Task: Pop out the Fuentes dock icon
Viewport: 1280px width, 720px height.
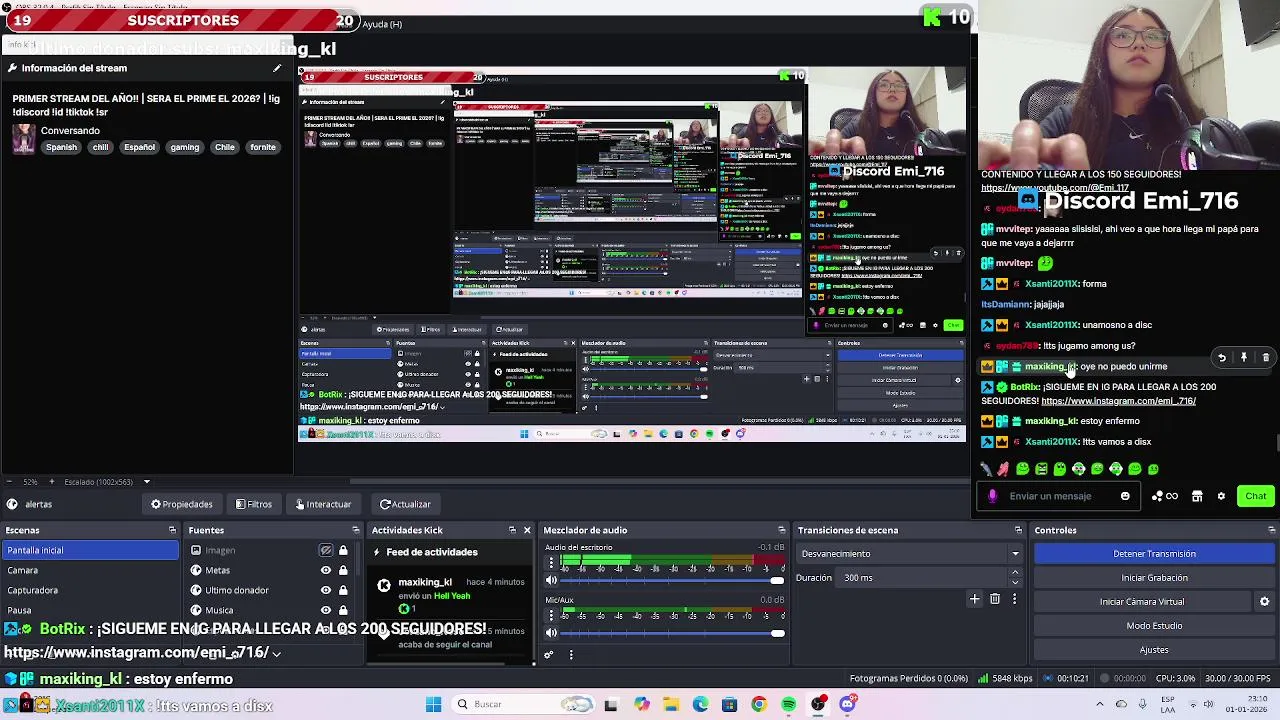Action: (x=355, y=530)
